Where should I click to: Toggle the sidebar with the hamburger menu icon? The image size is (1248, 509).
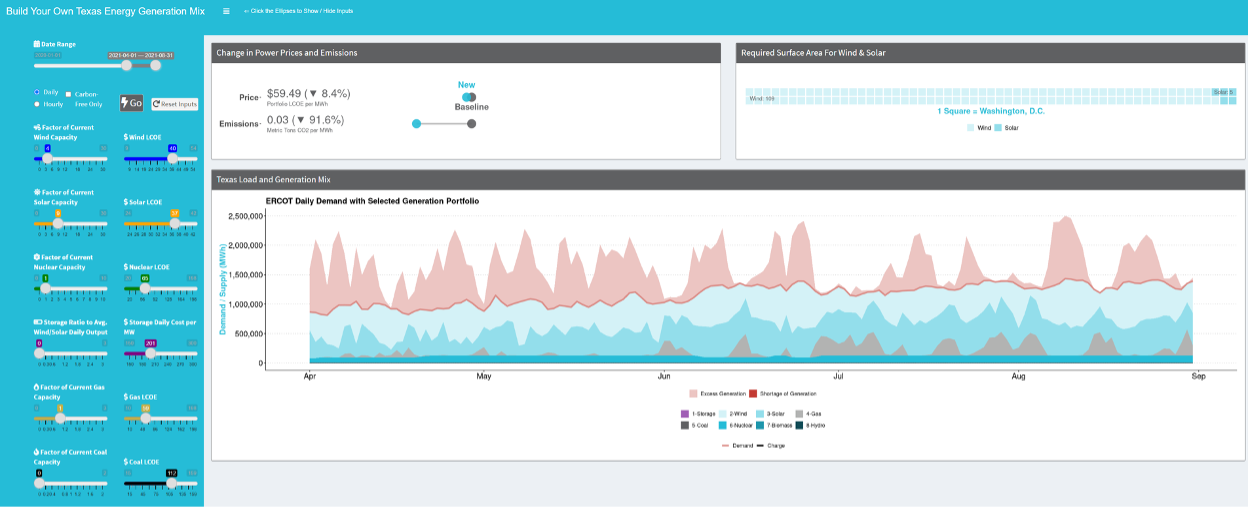tap(226, 11)
